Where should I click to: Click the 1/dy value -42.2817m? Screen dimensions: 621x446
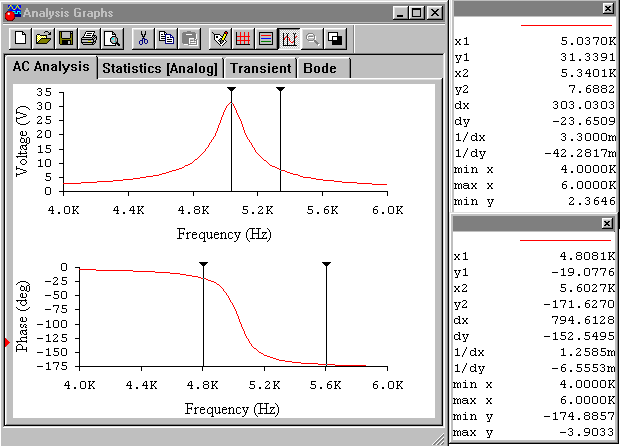coord(580,153)
